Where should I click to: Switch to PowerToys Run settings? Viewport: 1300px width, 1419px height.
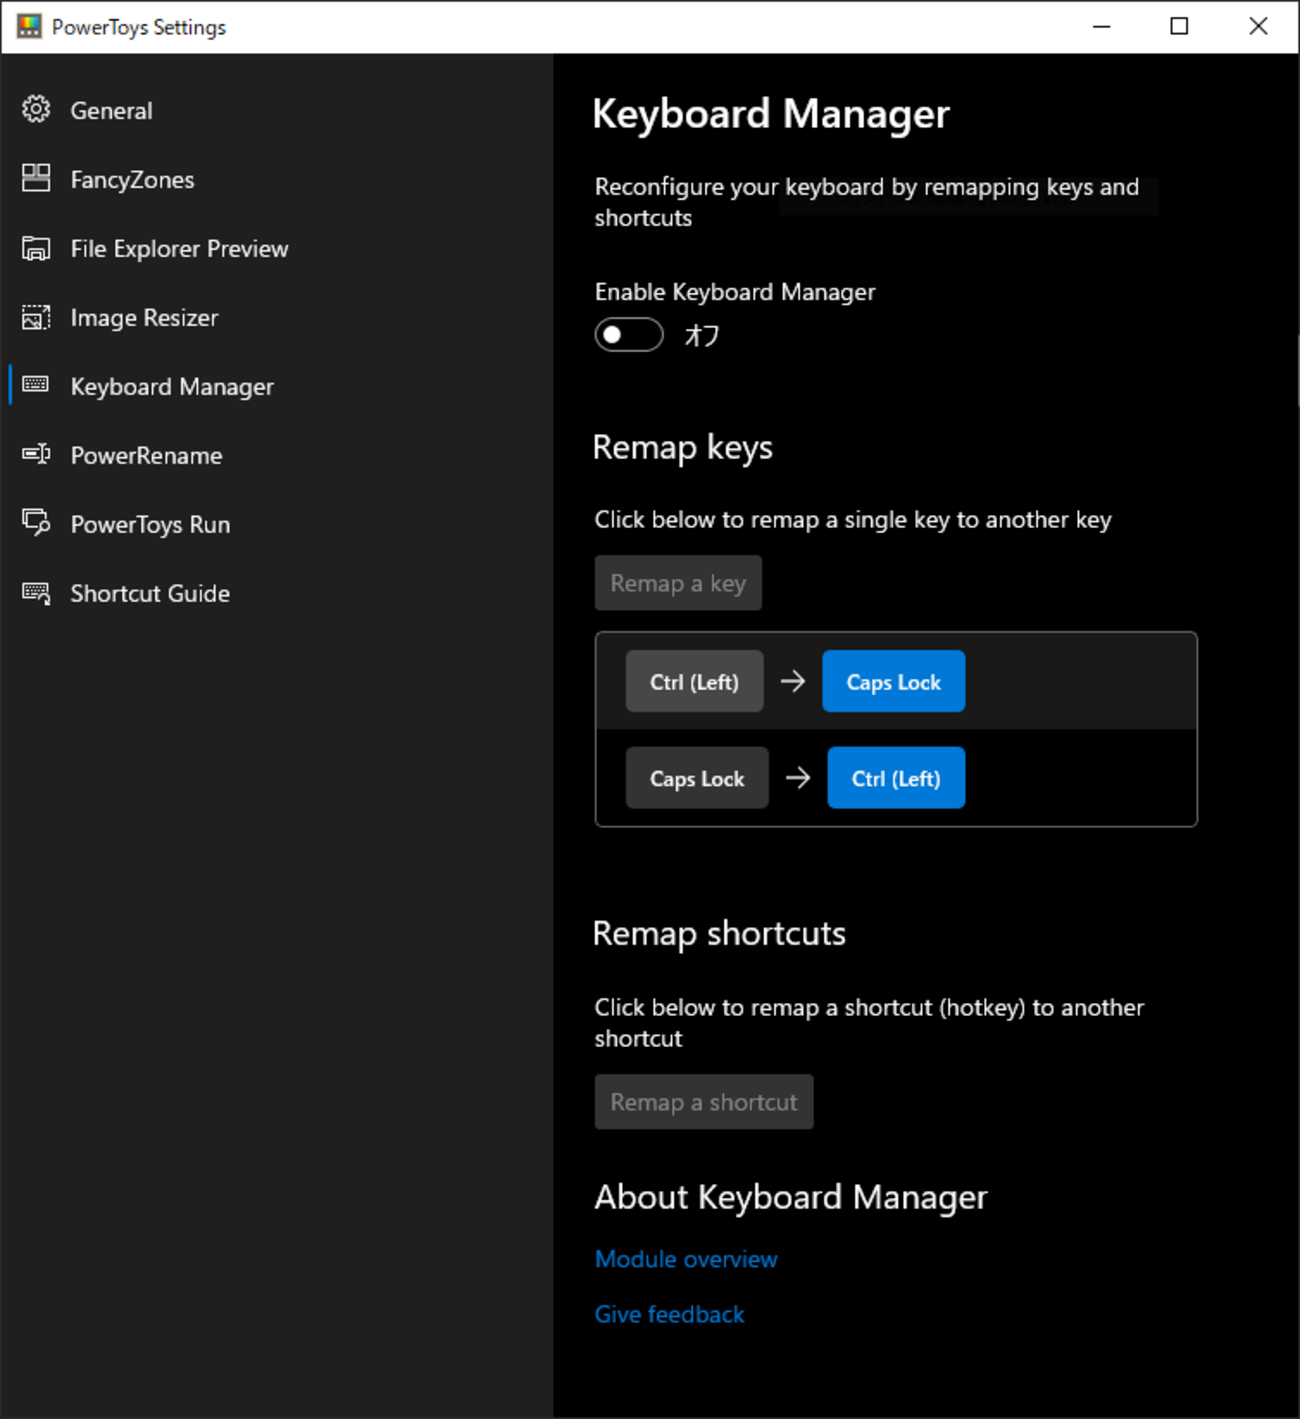tap(150, 525)
